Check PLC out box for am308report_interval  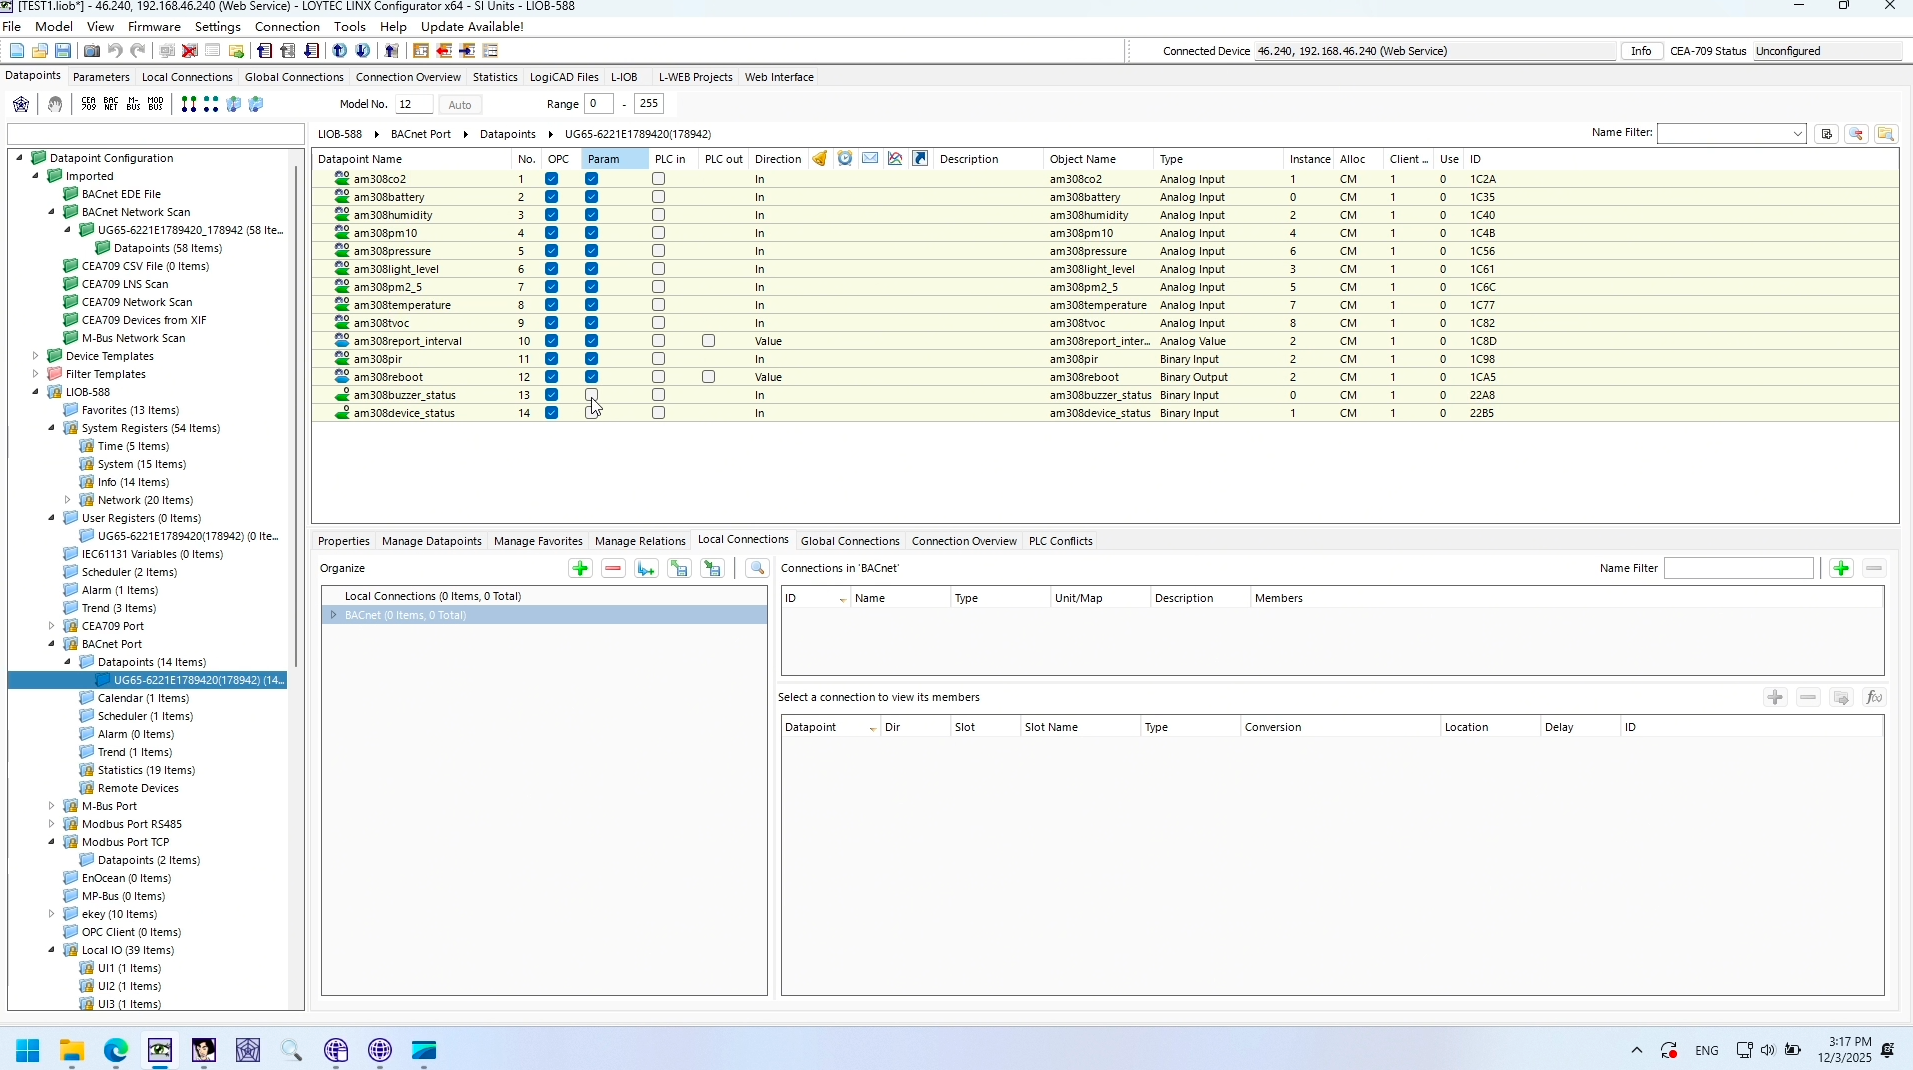pyautogui.click(x=709, y=341)
